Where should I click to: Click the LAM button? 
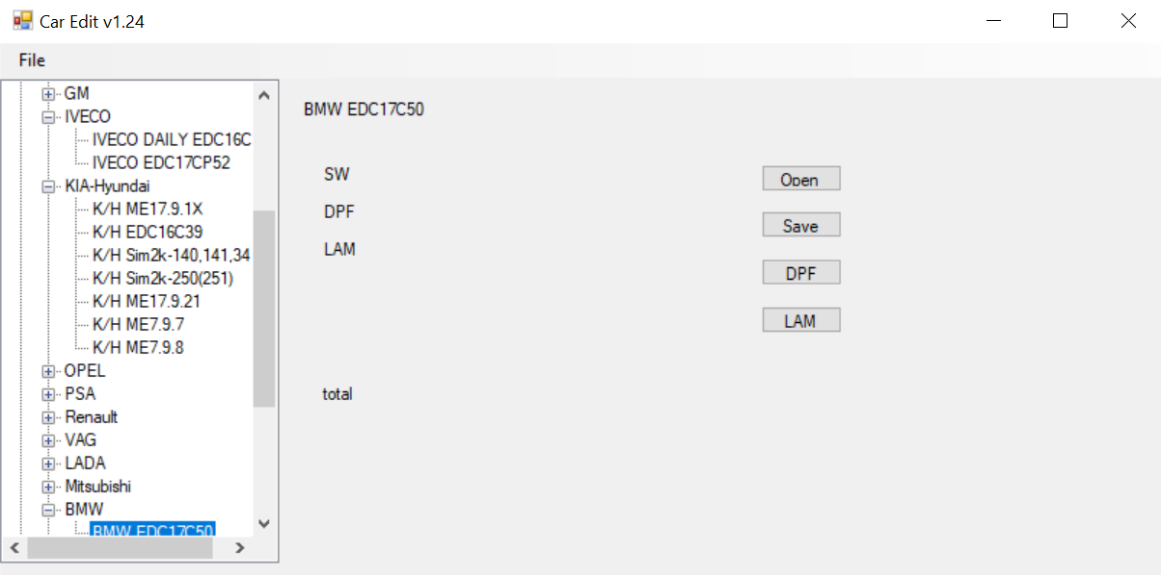(801, 320)
